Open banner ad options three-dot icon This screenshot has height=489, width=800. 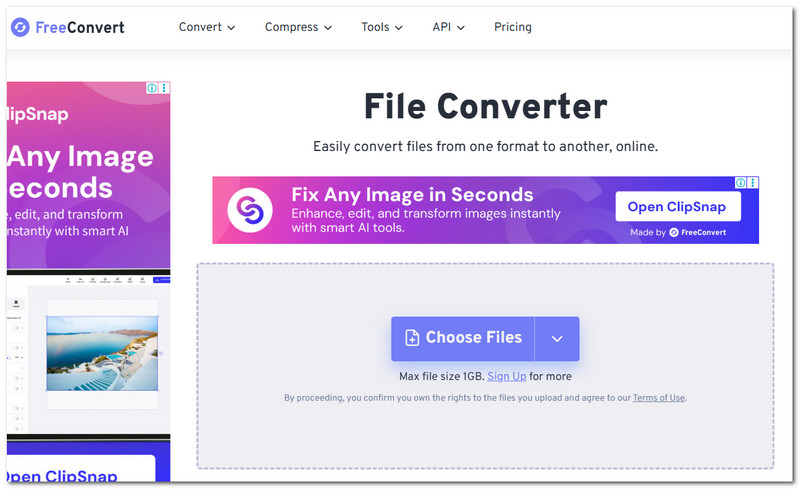tap(753, 183)
